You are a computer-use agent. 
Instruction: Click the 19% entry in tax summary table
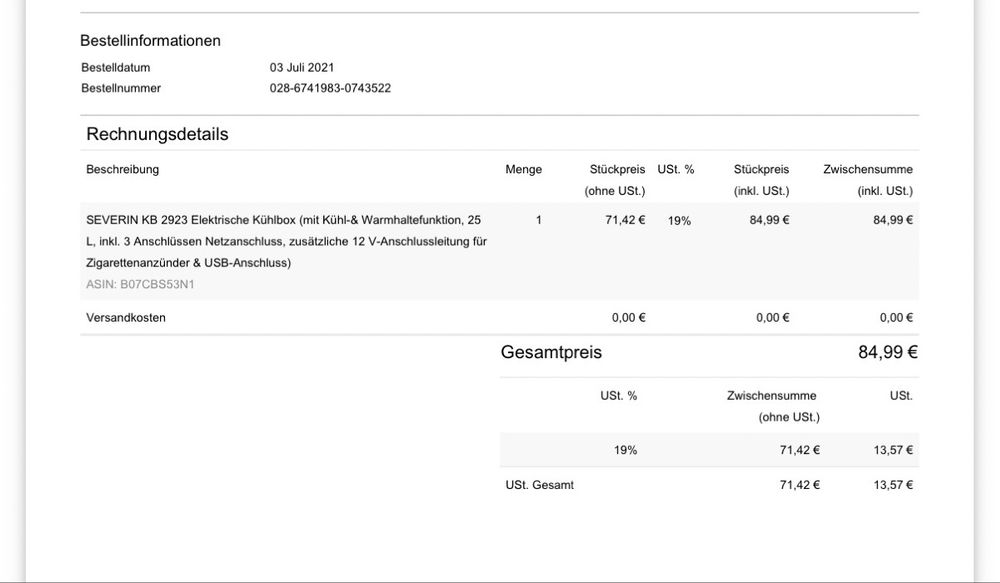625,450
